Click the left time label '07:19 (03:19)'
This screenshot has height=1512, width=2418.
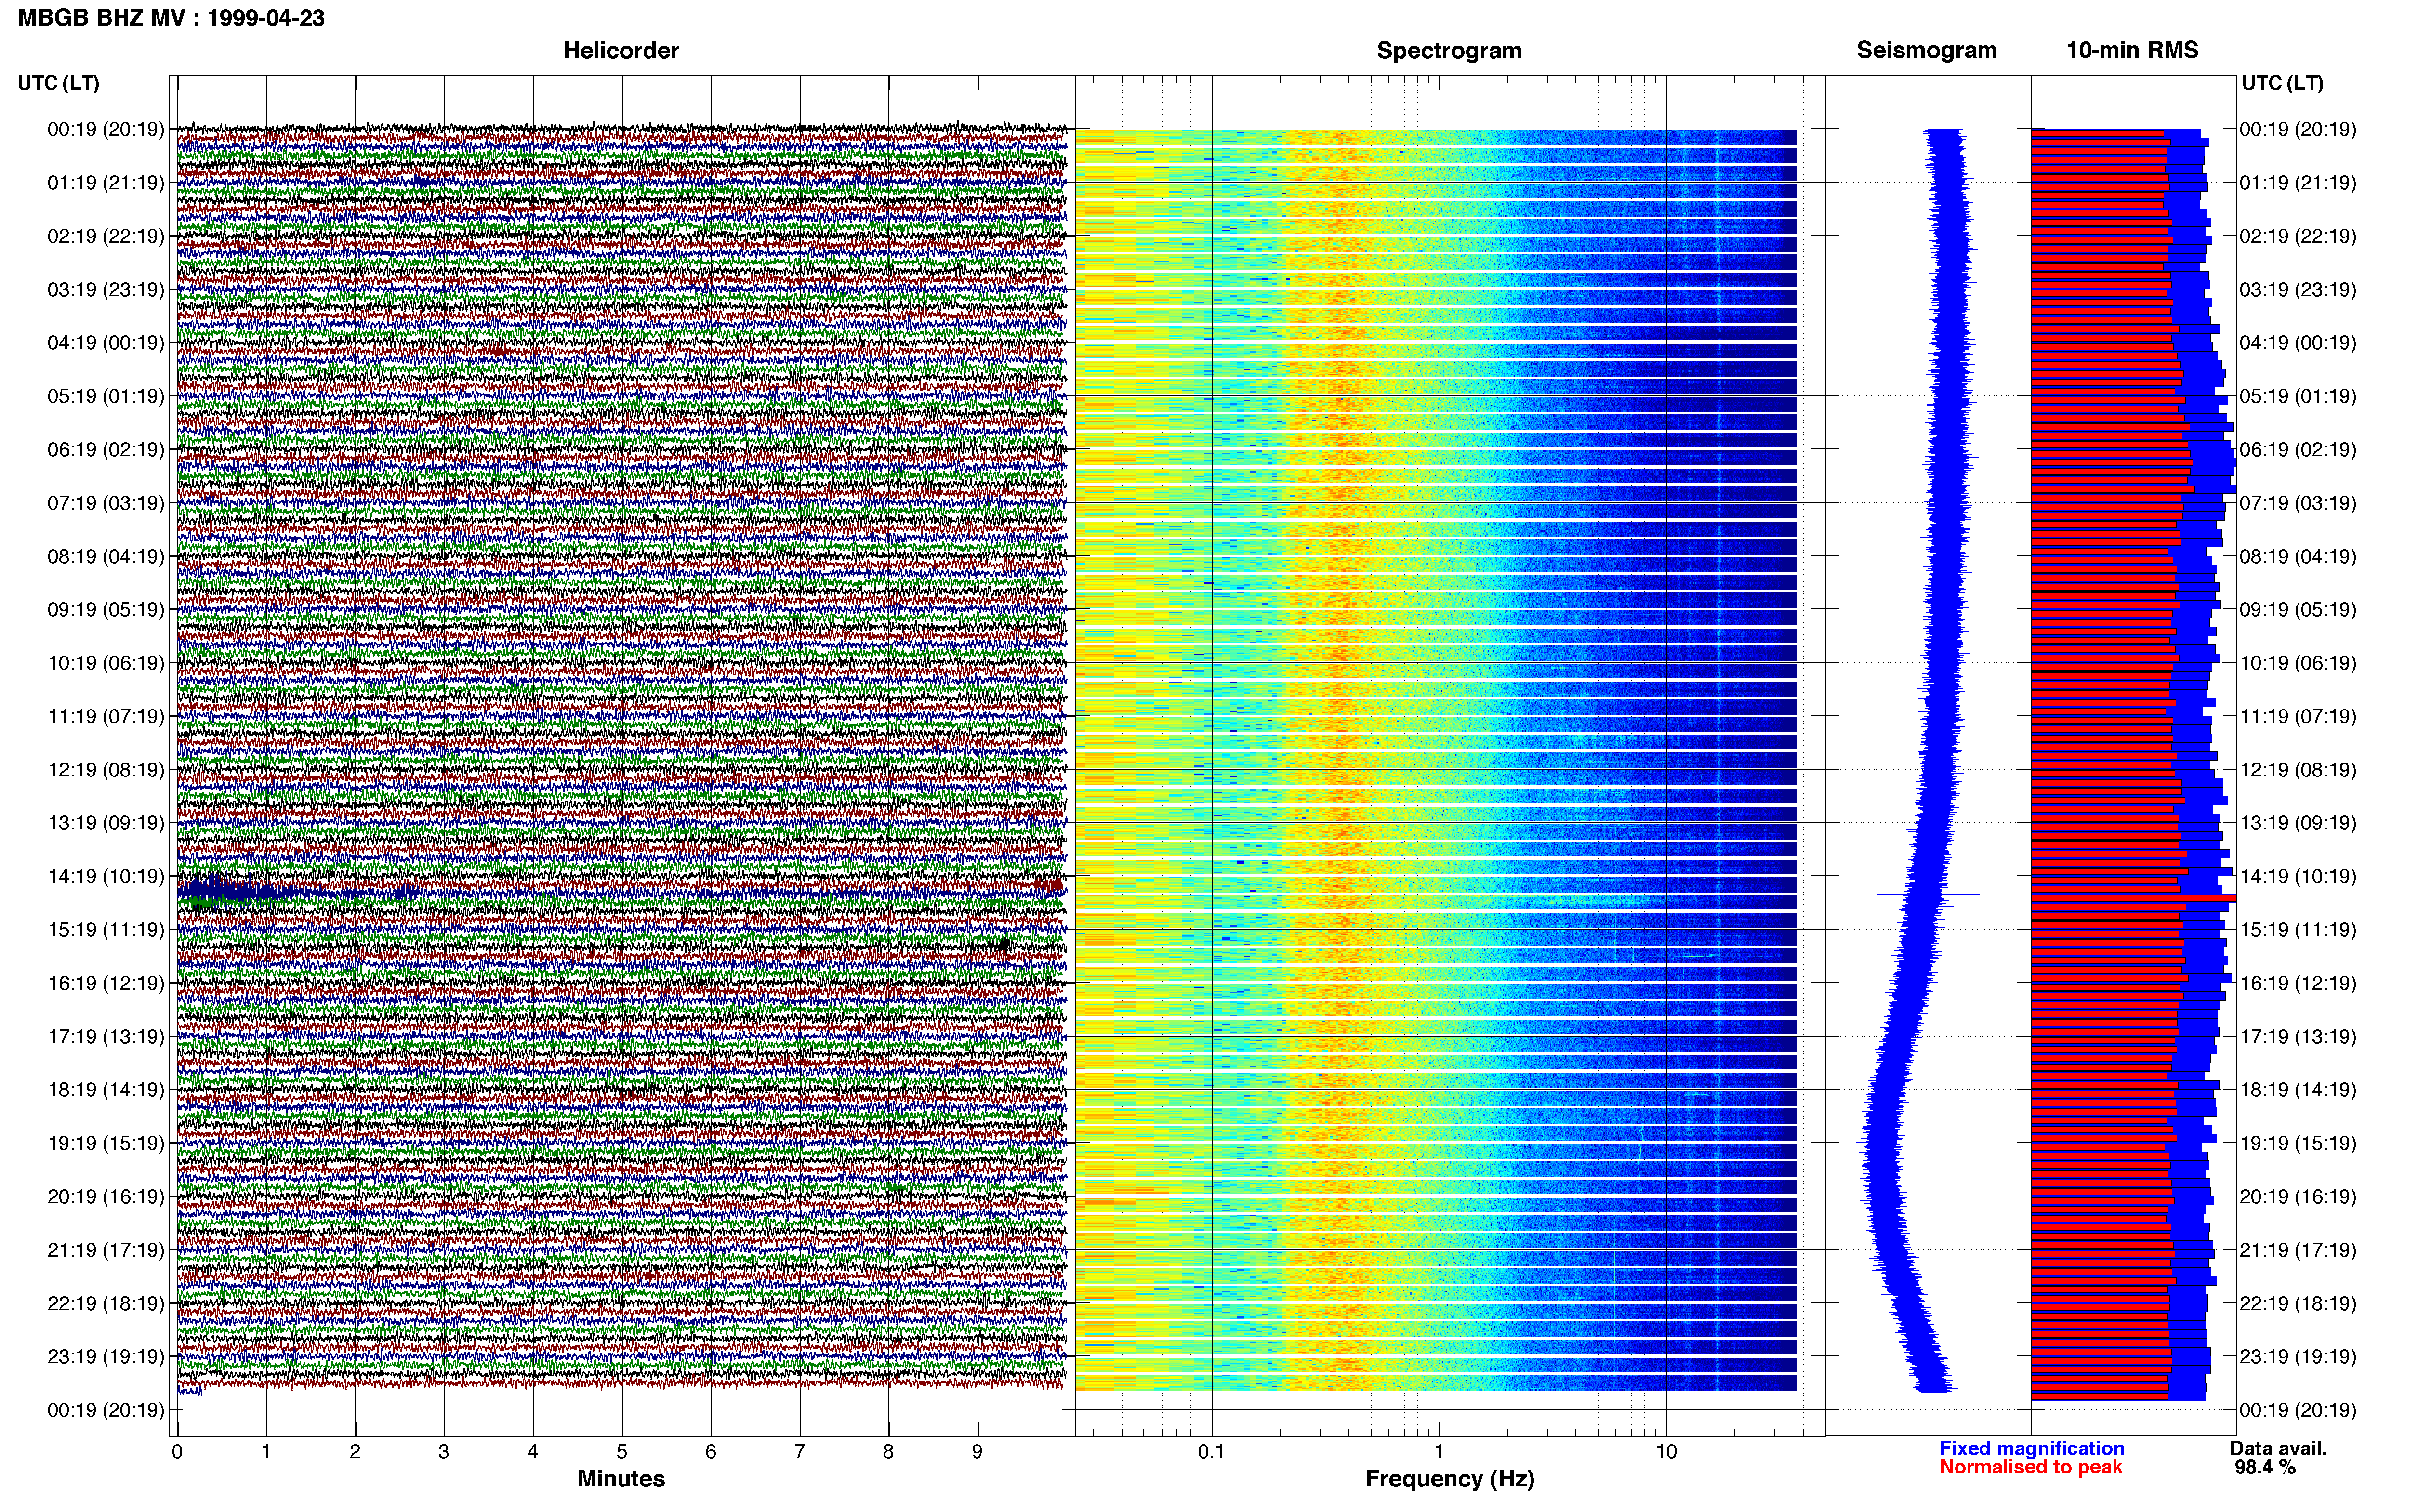click(x=106, y=503)
